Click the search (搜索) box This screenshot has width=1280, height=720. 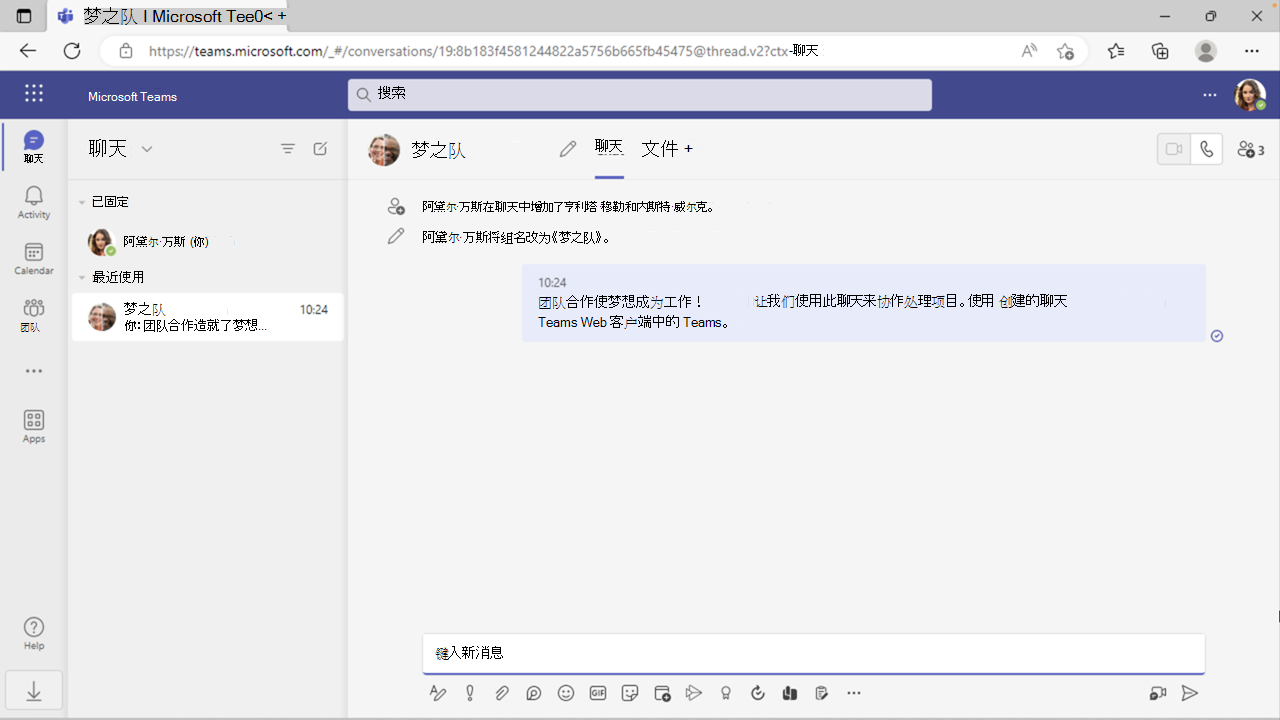click(640, 94)
